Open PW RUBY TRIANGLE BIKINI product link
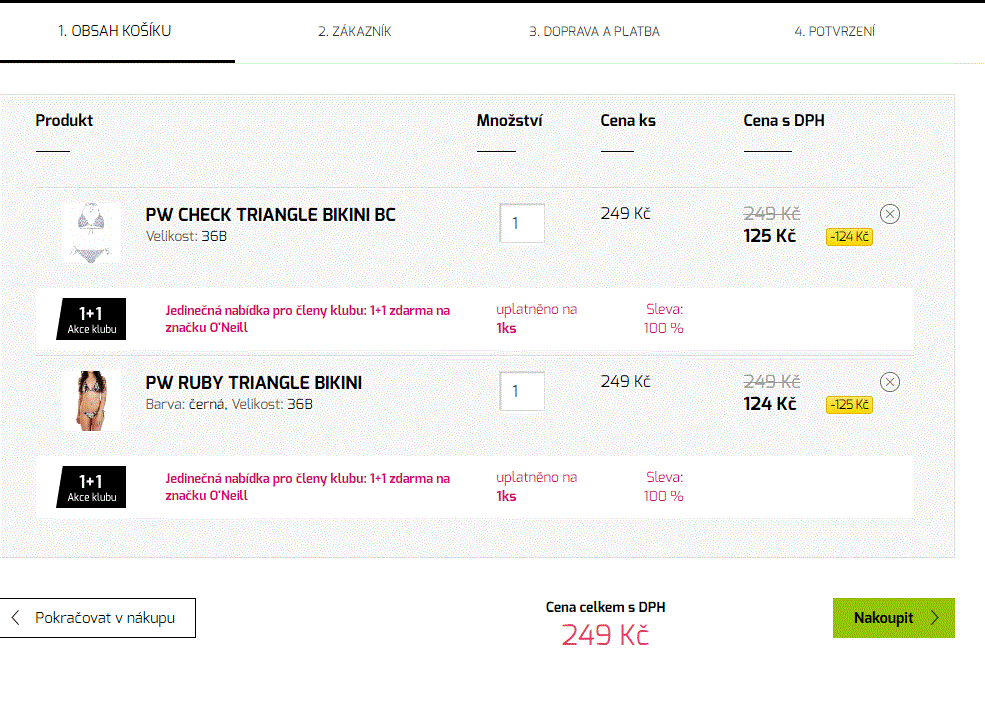Viewport: 985px width, 702px height. point(254,383)
